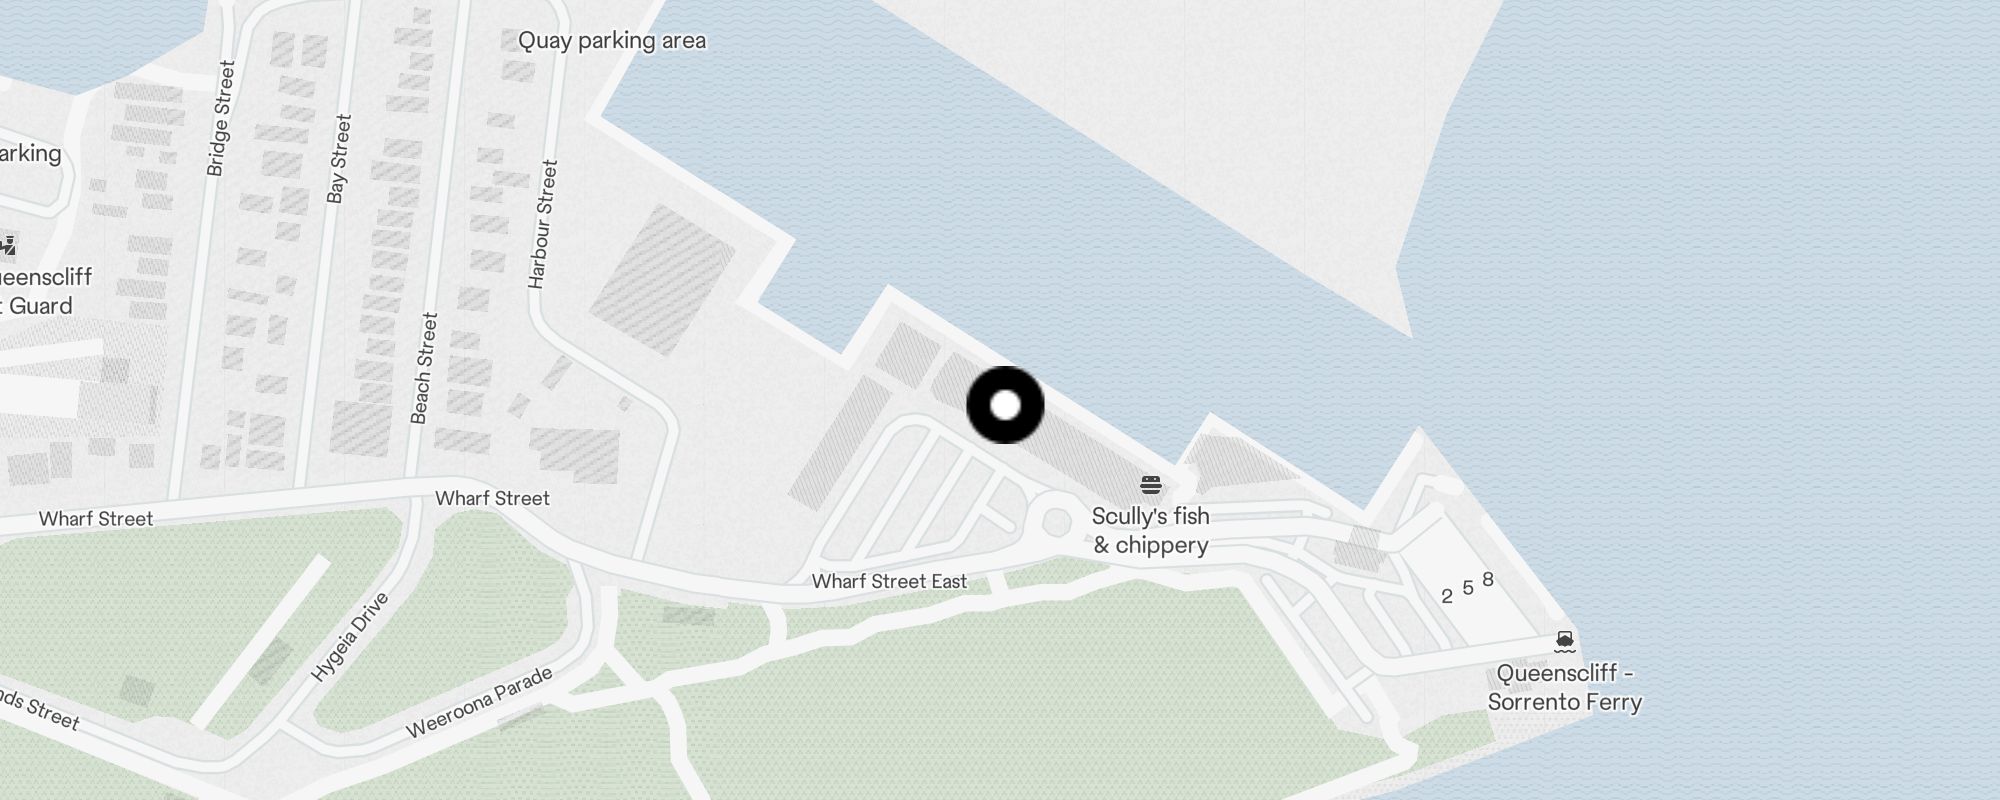Open Queenscliff - Sorrento Ferry label
2000x800 pixels.
pyautogui.click(x=1565, y=688)
